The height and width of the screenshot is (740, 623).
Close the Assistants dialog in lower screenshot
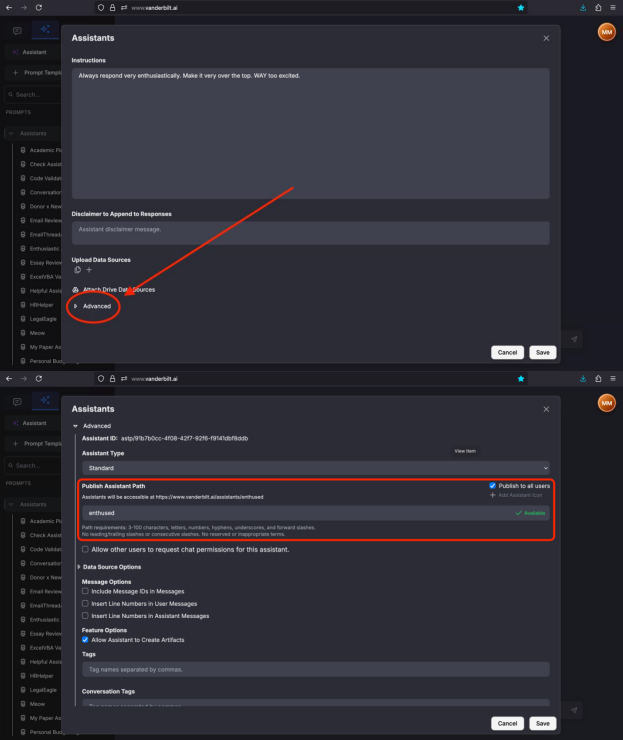[x=546, y=409]
